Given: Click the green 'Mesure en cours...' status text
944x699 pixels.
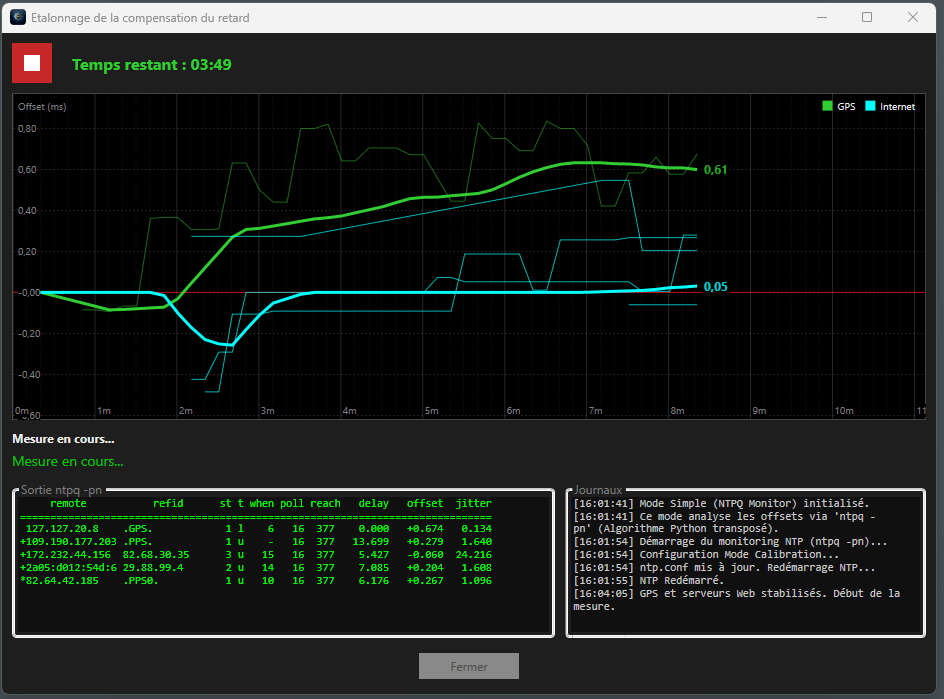Looking at the screenshot, I should 67,462.
